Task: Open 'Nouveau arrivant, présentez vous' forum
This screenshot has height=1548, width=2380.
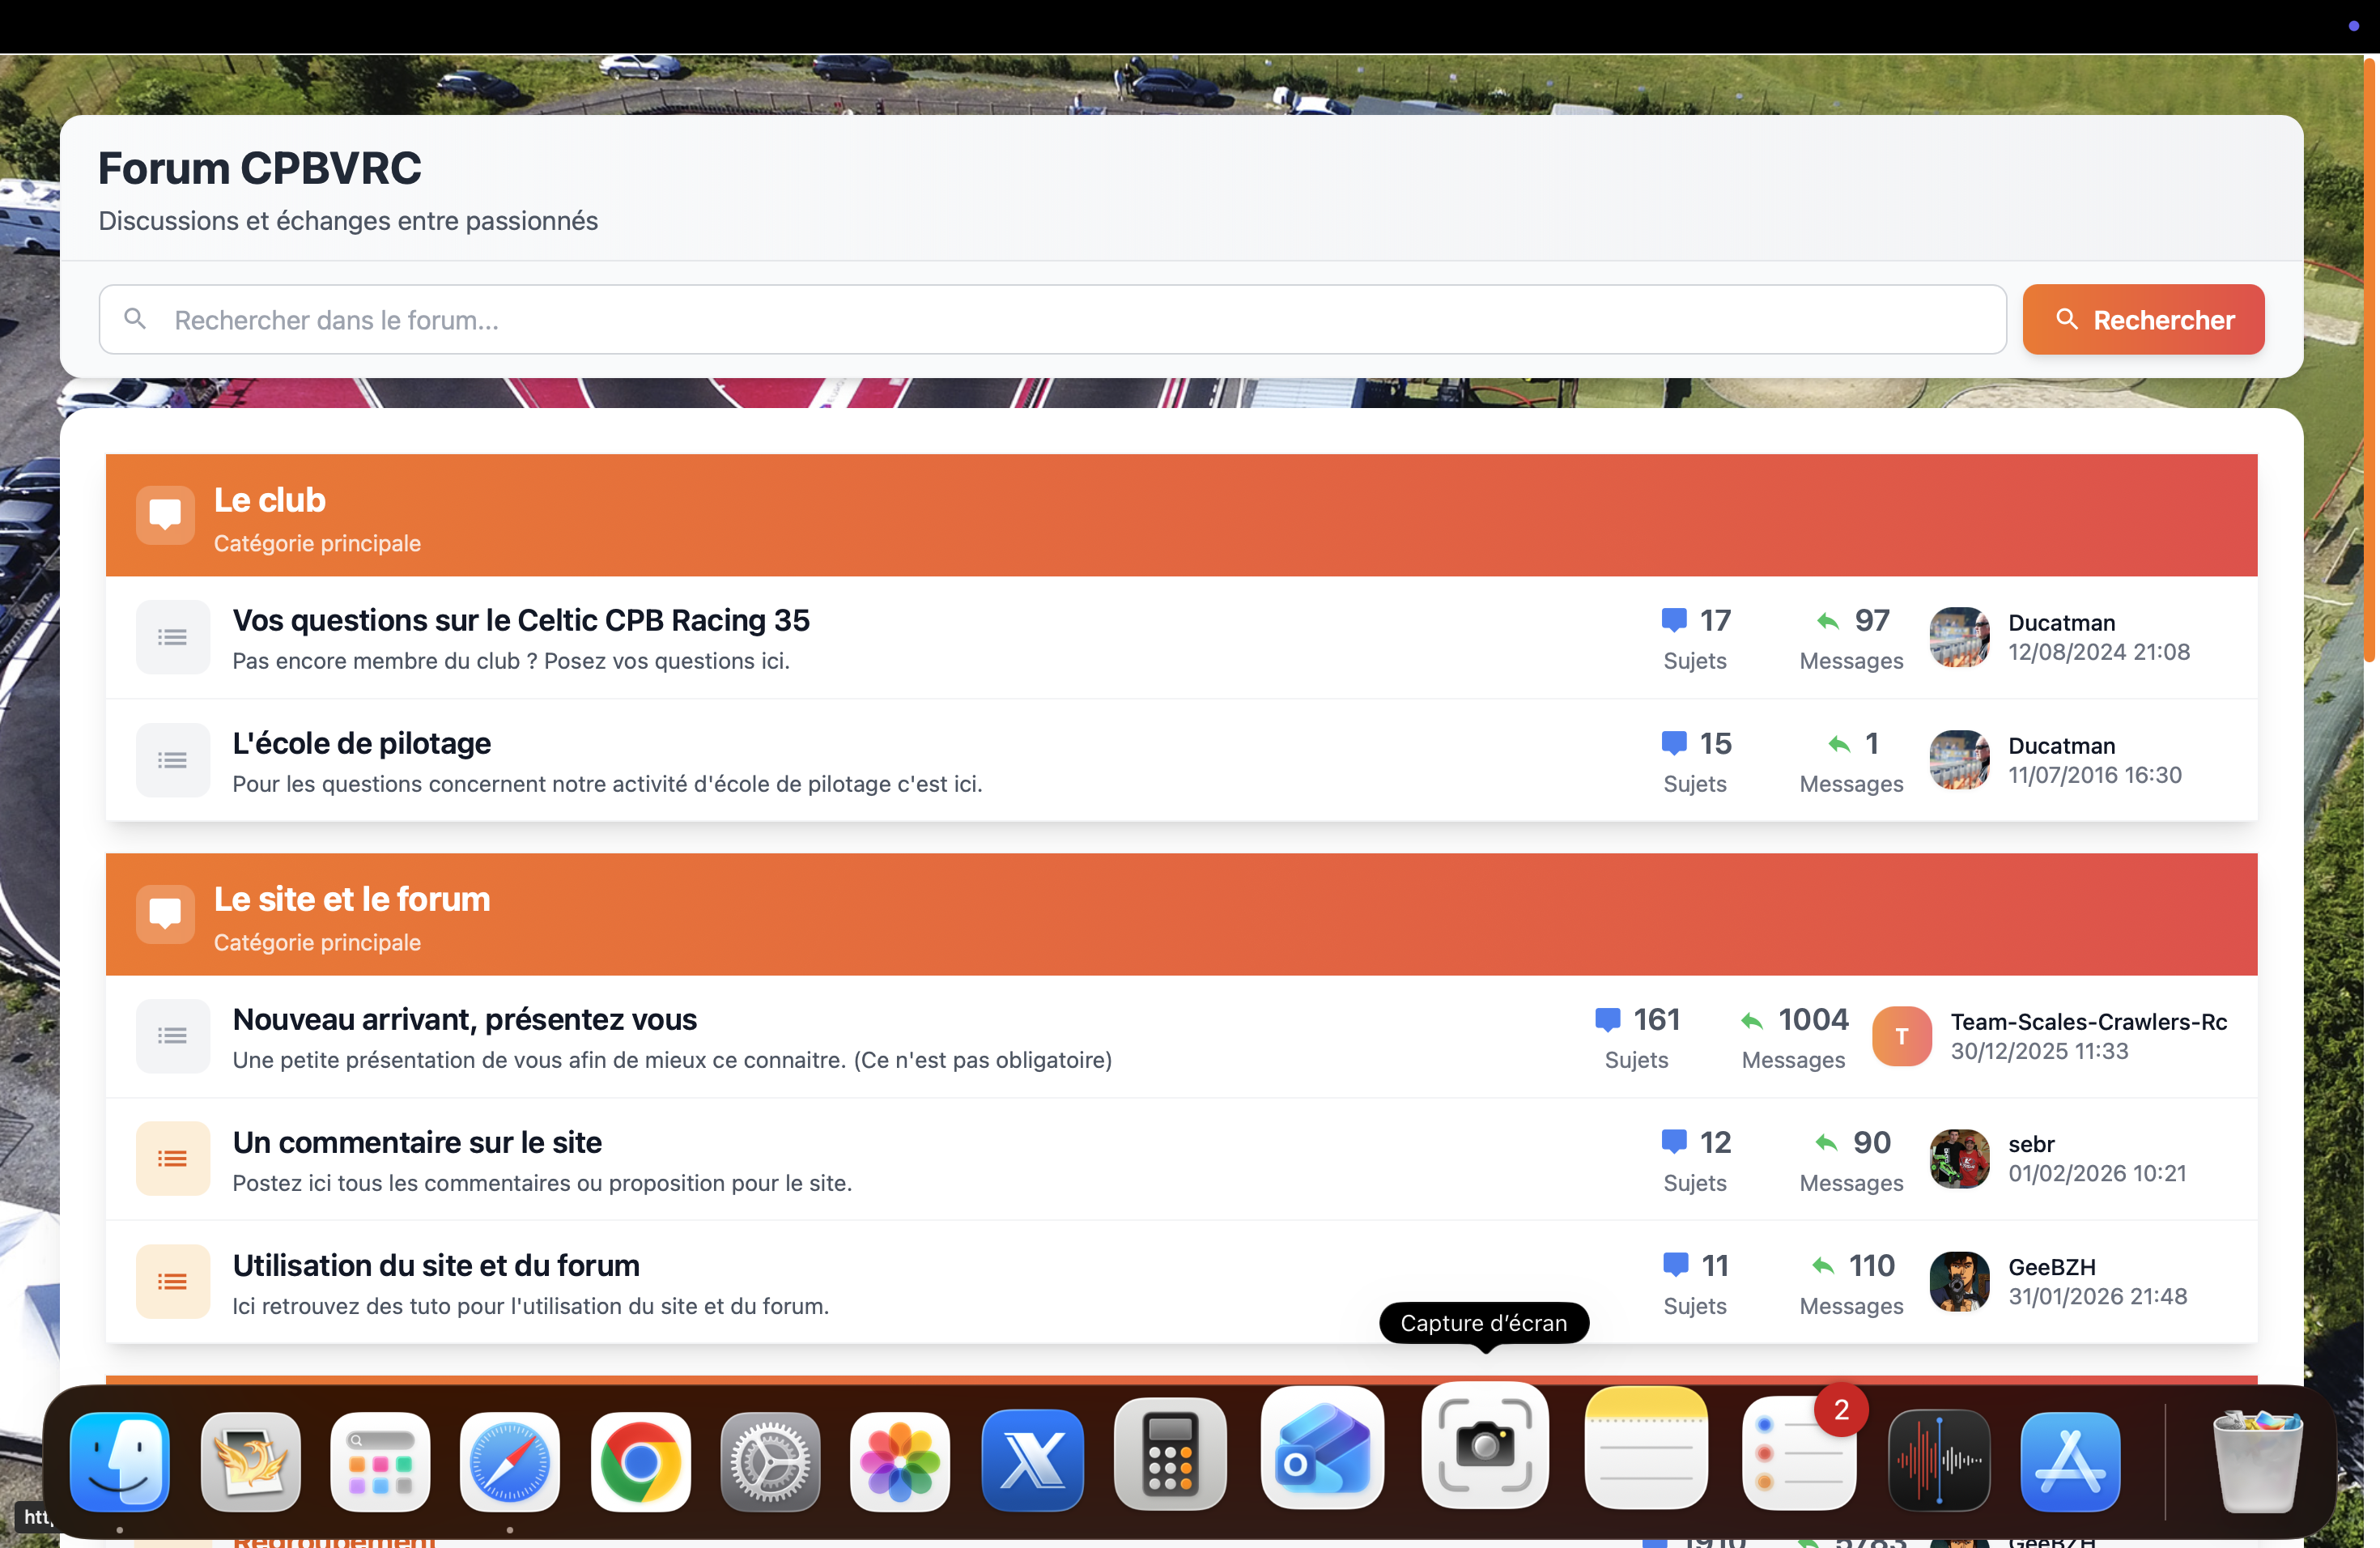Action: click(x=464, y=1019)
